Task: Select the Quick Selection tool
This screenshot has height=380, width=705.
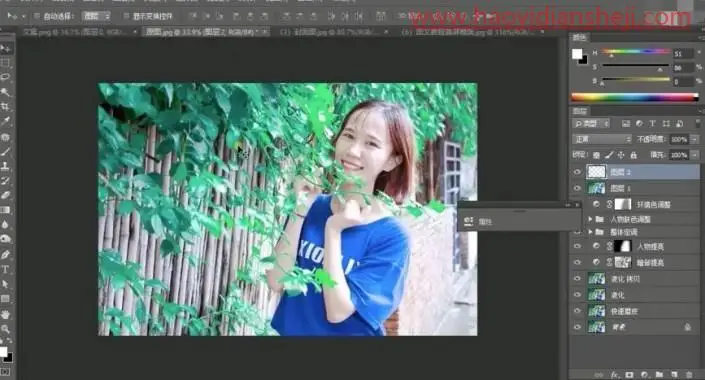Action: tap(5, 92)
